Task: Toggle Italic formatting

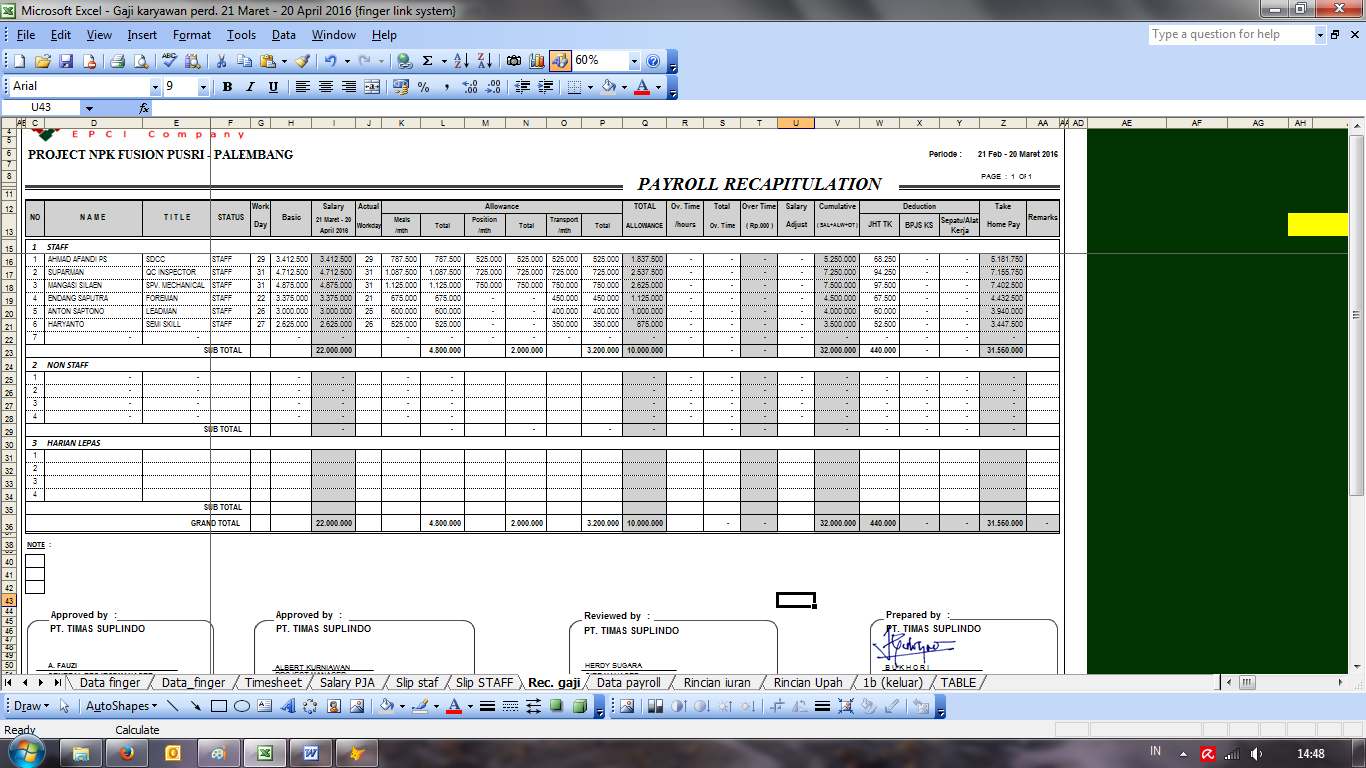Action: click(x=250, y=87)
